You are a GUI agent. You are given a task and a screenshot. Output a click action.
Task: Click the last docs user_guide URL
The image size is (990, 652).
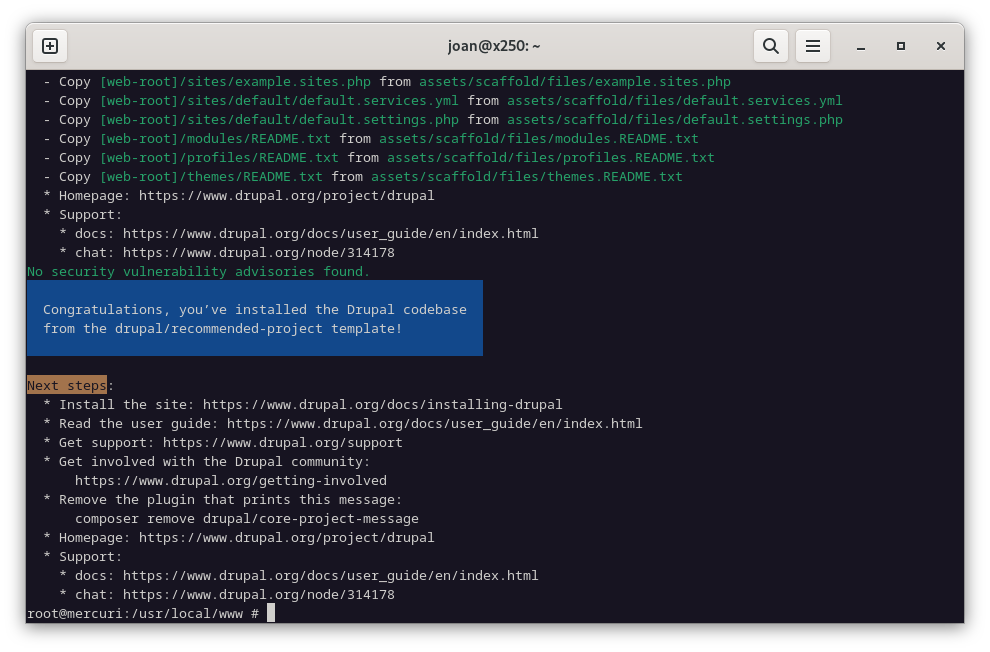331,576
